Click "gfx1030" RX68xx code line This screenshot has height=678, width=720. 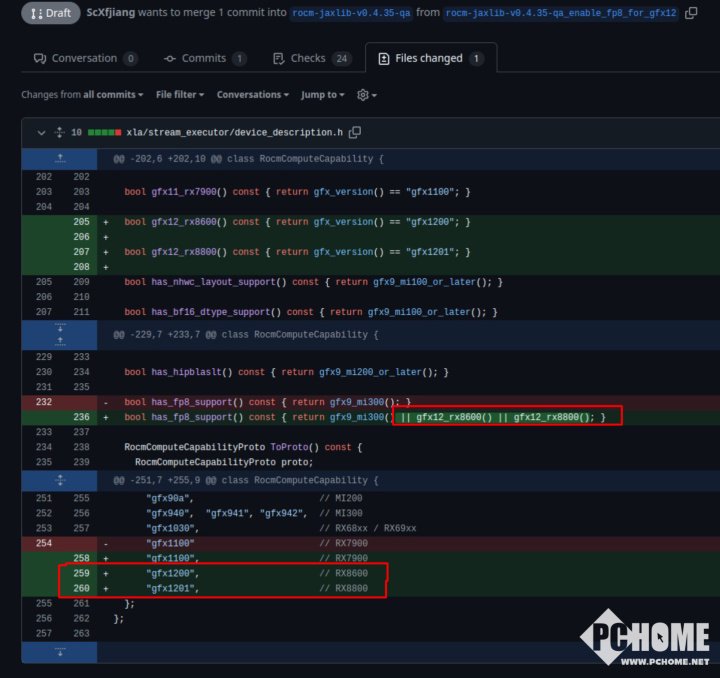(x=281, y=528)
